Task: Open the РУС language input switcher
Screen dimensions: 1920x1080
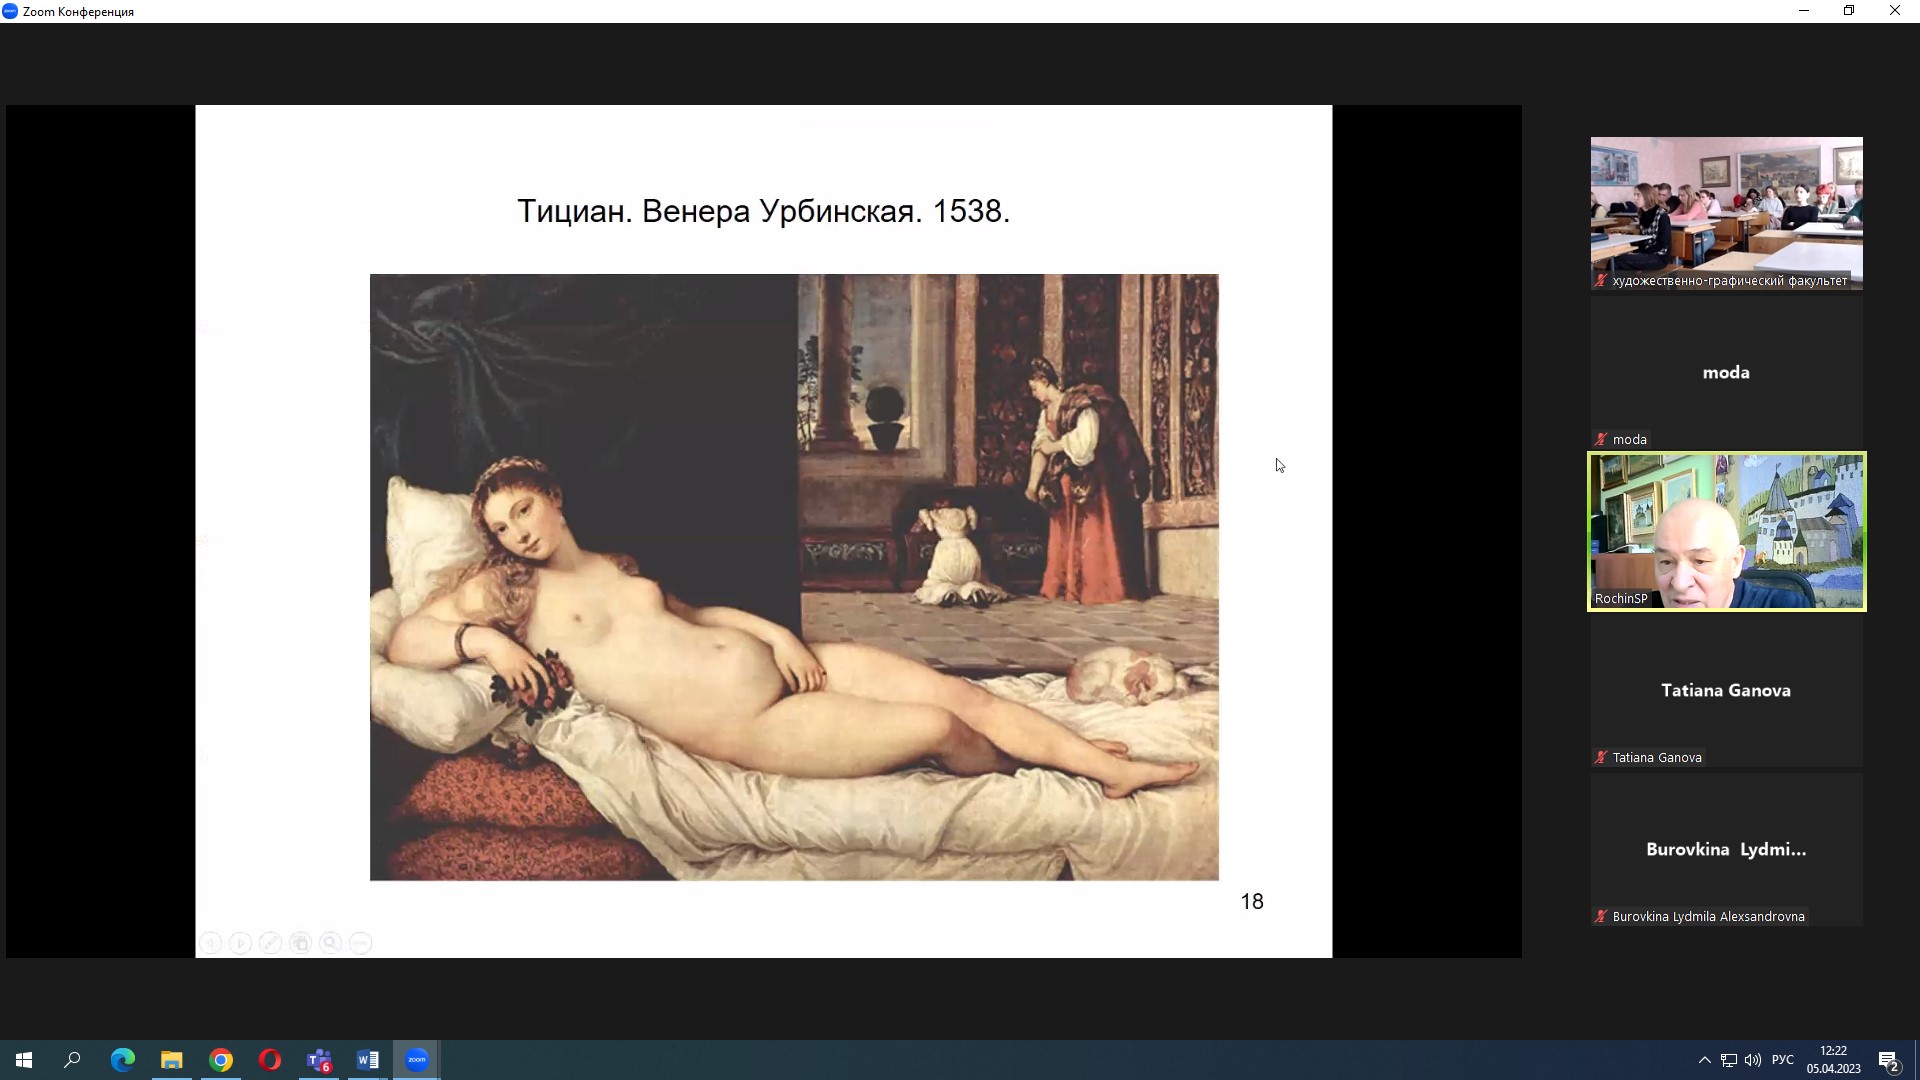Action: [x=1782, y=1060]
